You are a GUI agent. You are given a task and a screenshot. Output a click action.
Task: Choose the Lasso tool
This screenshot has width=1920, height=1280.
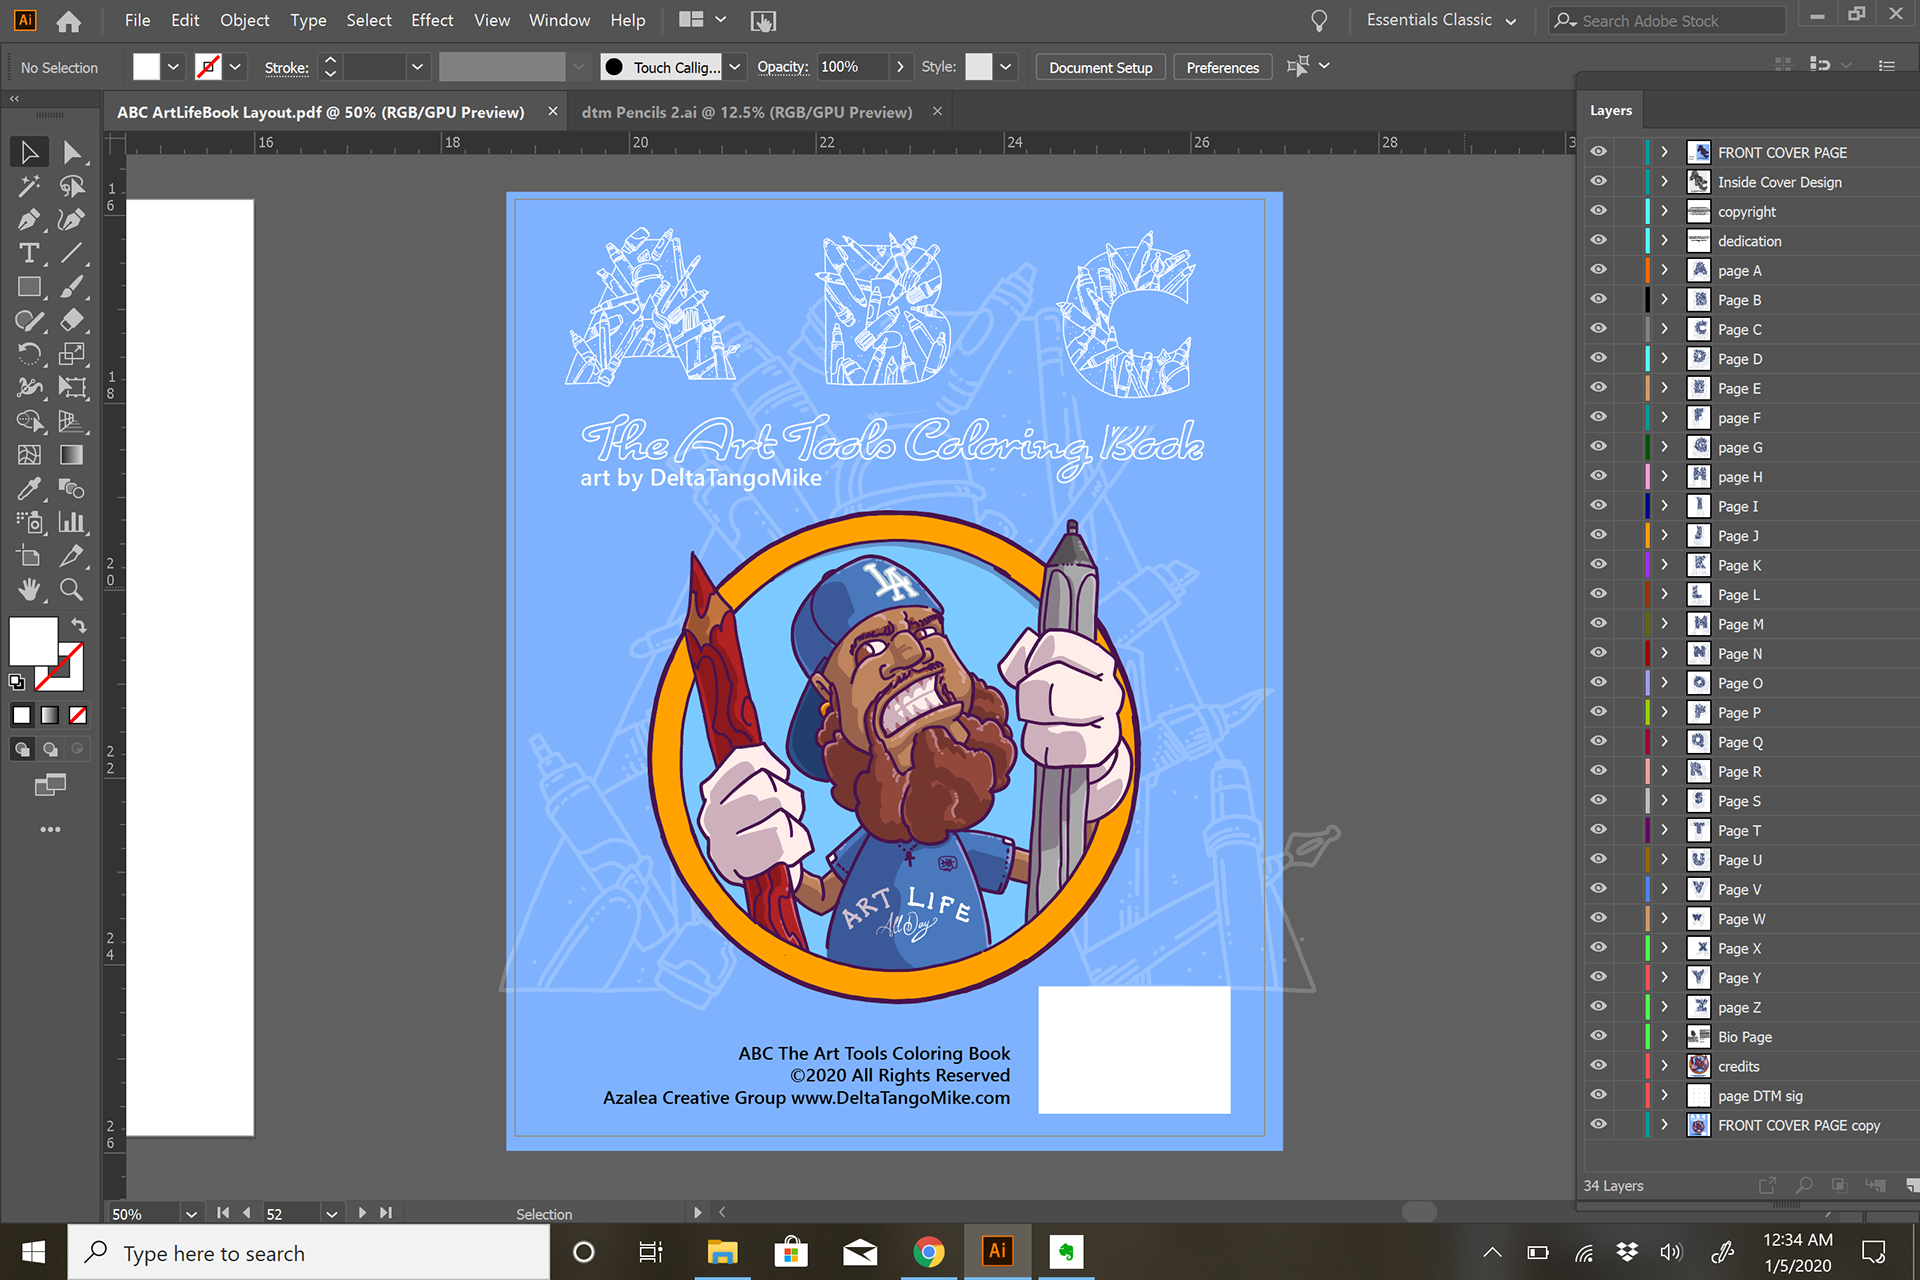coord(71,186)
